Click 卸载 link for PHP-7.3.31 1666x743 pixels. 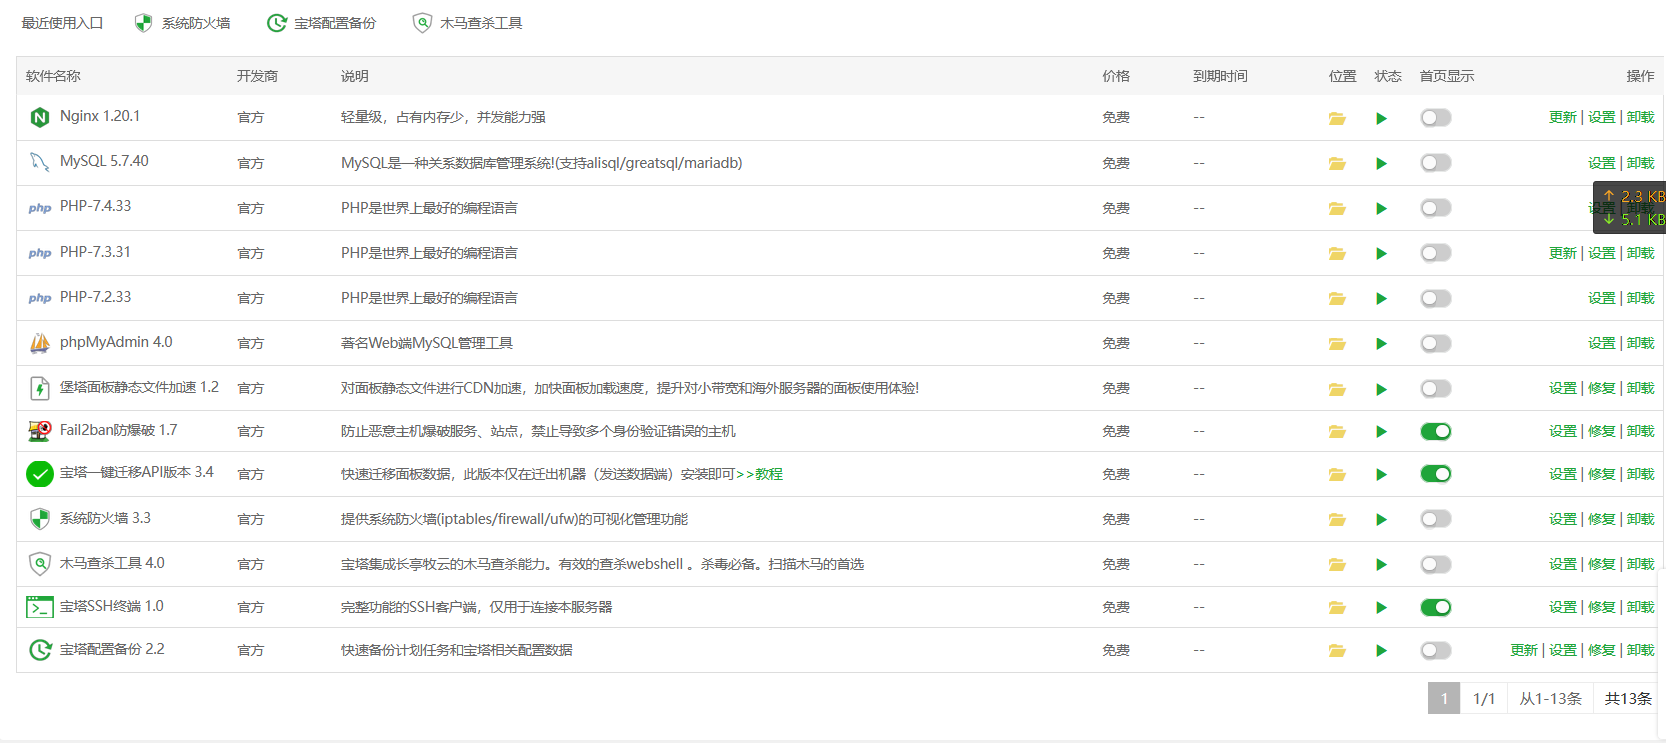click(x=1640, y=253)
